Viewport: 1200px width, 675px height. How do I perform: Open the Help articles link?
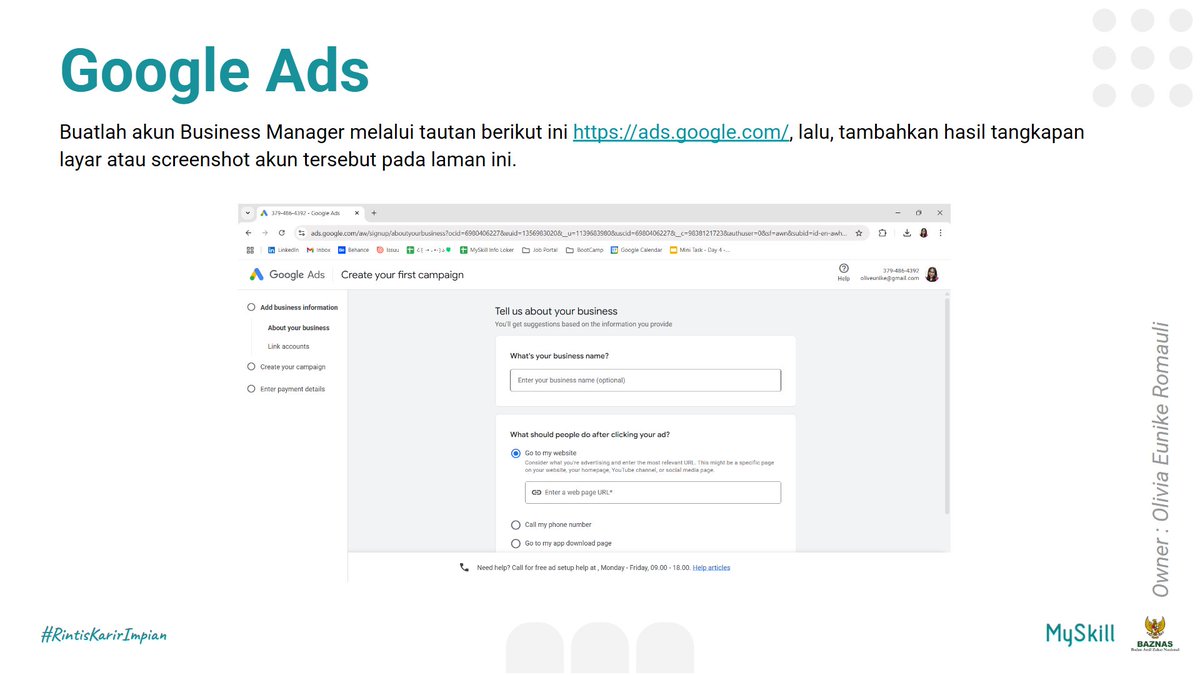712,567
